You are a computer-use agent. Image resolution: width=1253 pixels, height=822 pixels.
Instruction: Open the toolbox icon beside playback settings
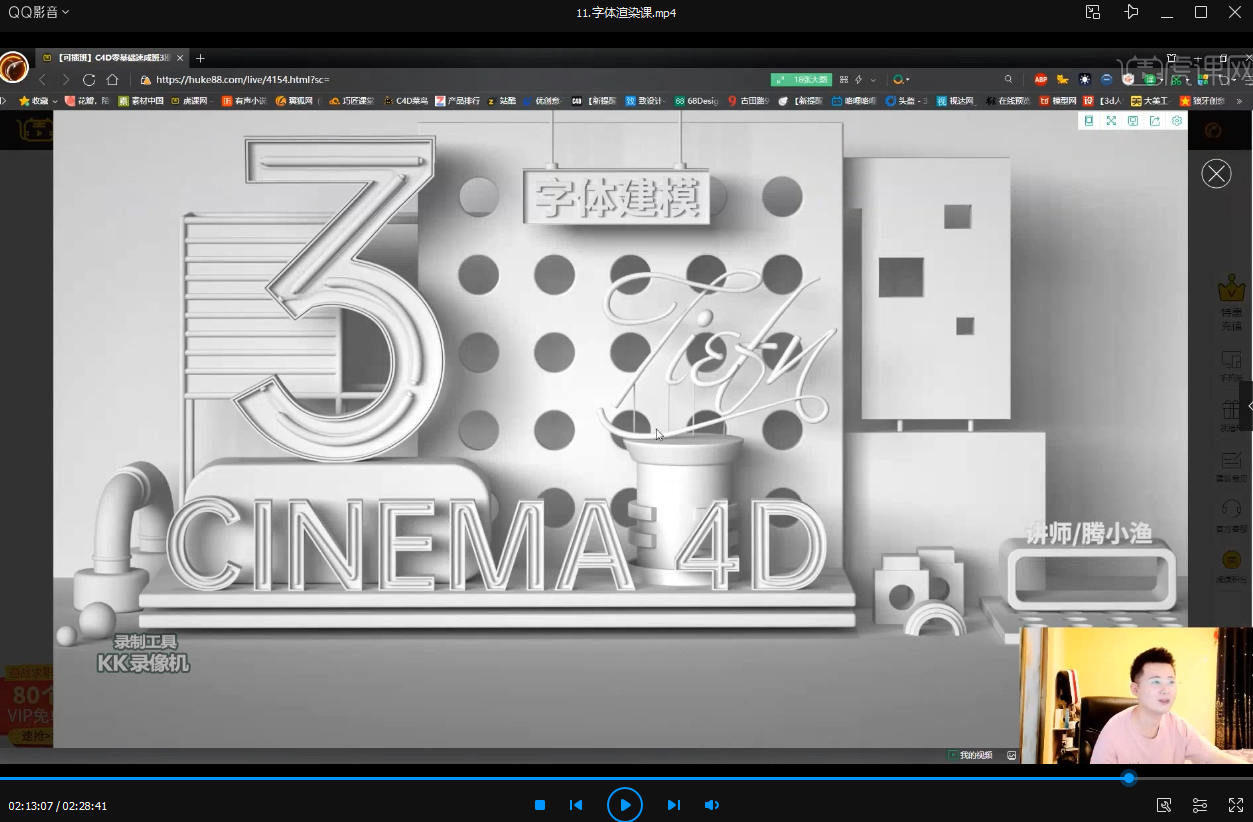pos(1164,805)
